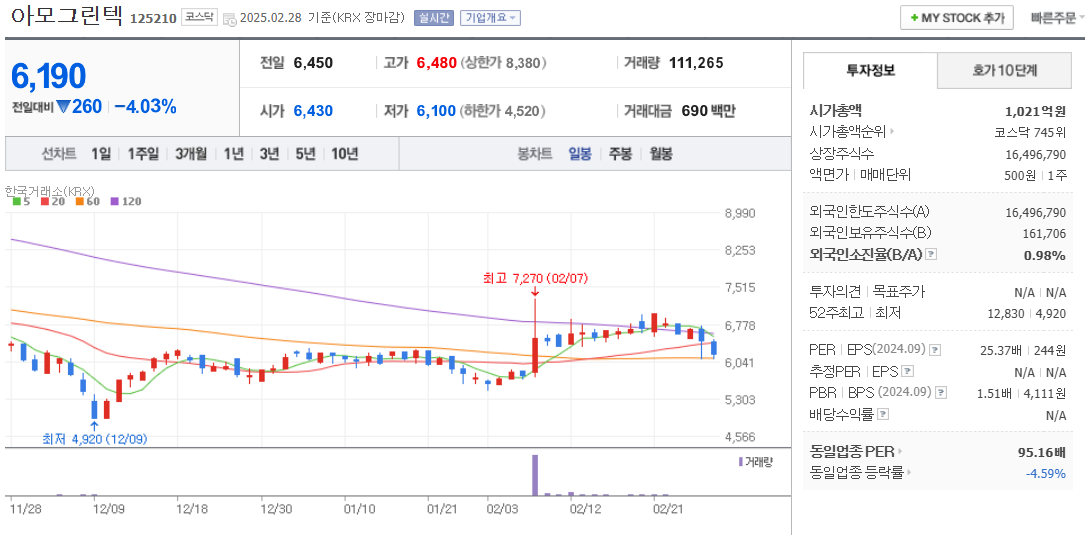Click the 전일 value 6,450

tap(313, 63)
